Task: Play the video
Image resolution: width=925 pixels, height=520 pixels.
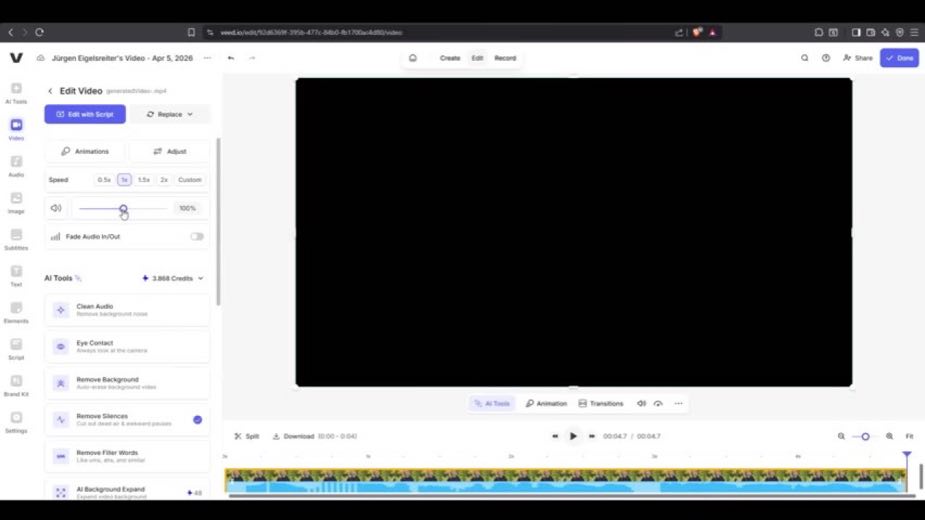Action: (x=573, y=436)
